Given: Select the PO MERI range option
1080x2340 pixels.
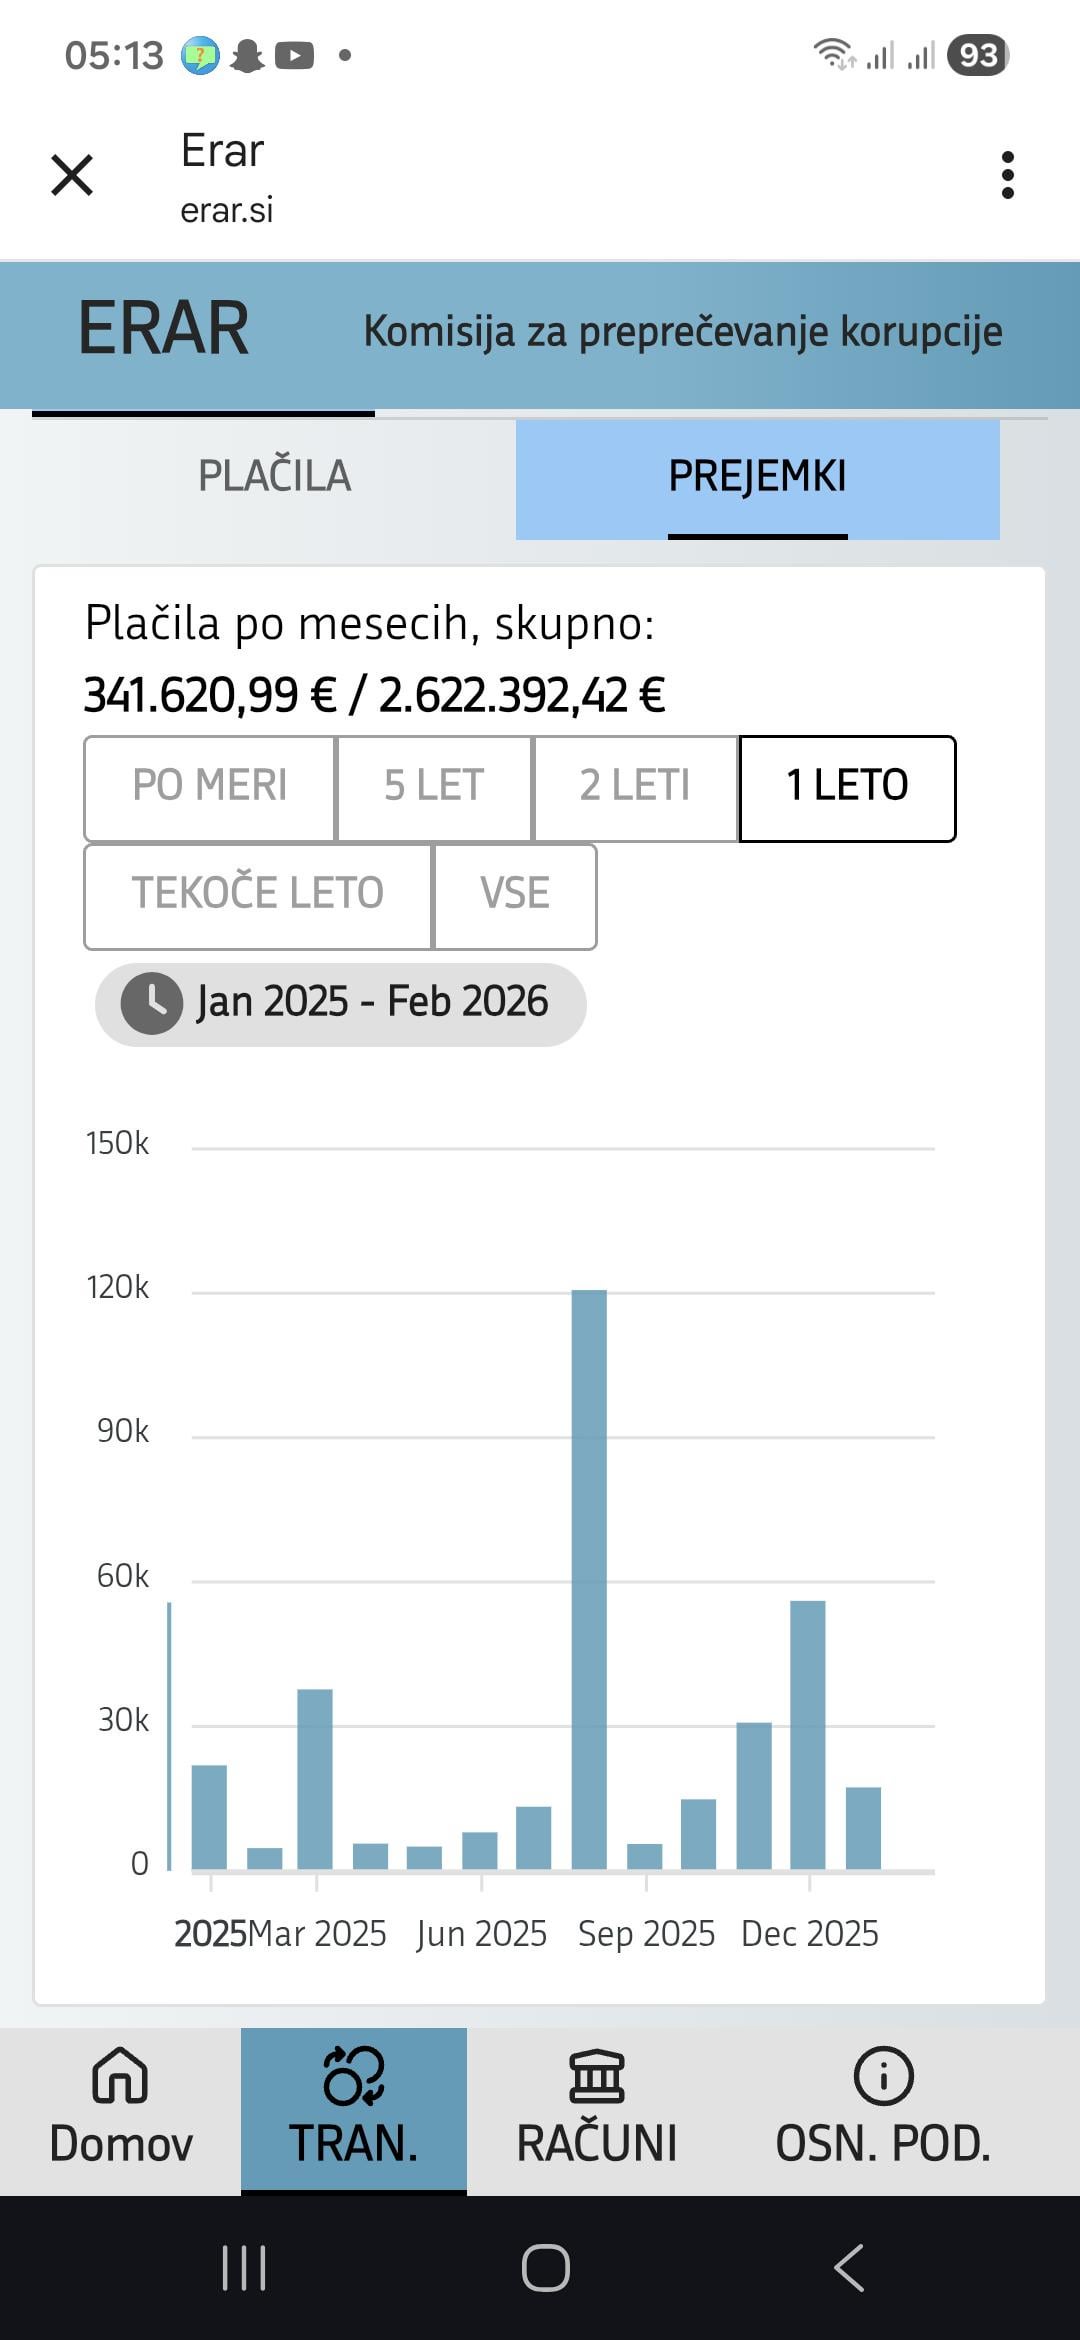Looking at the screenshot, I should [x=209, y=788].
